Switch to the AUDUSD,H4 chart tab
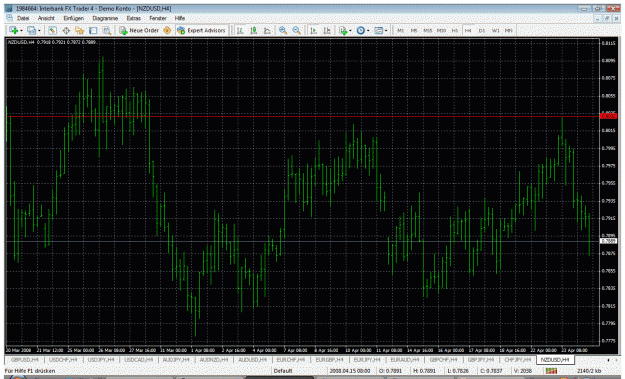Viewport: 625px width, 379px height. pyautogui.click(x=252, y=359)
